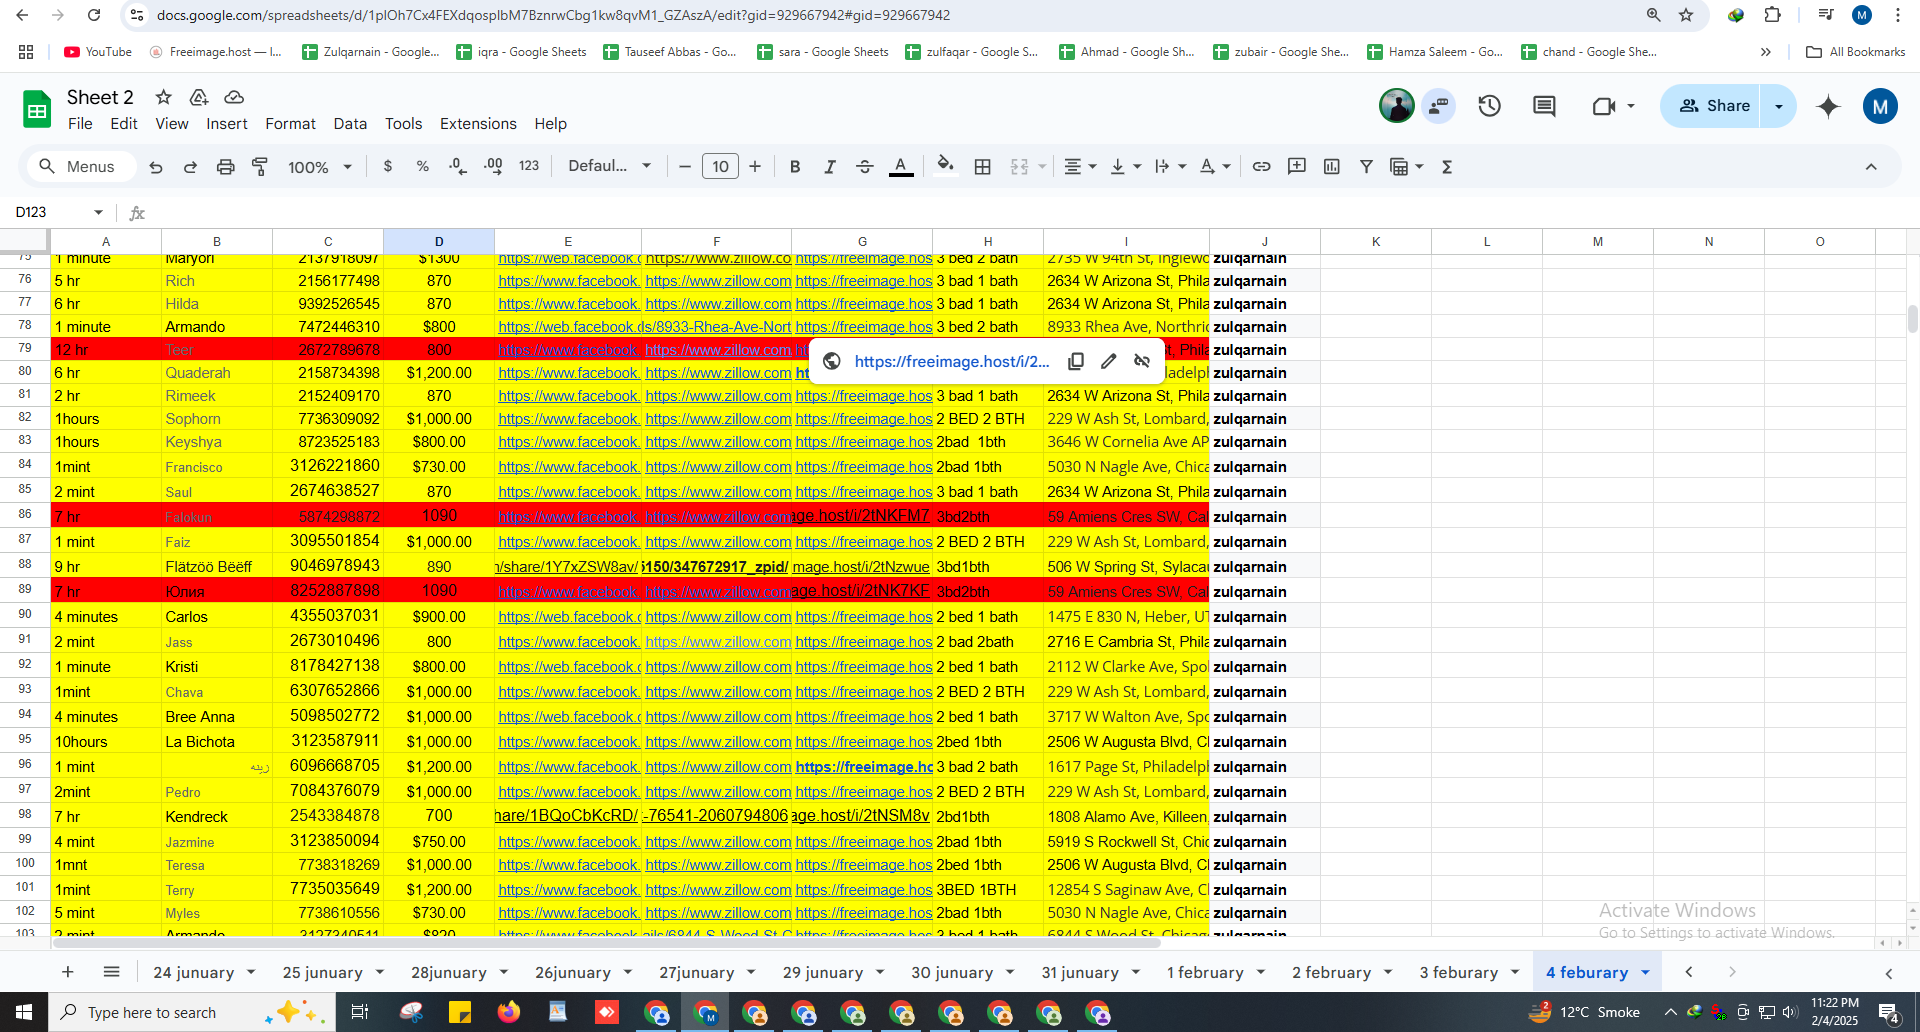Open the Share options dropdown arrow
Image resolution: width=1920 pixels, height=1032 pixels.
pyautogui.click(x=1779, y=106)
